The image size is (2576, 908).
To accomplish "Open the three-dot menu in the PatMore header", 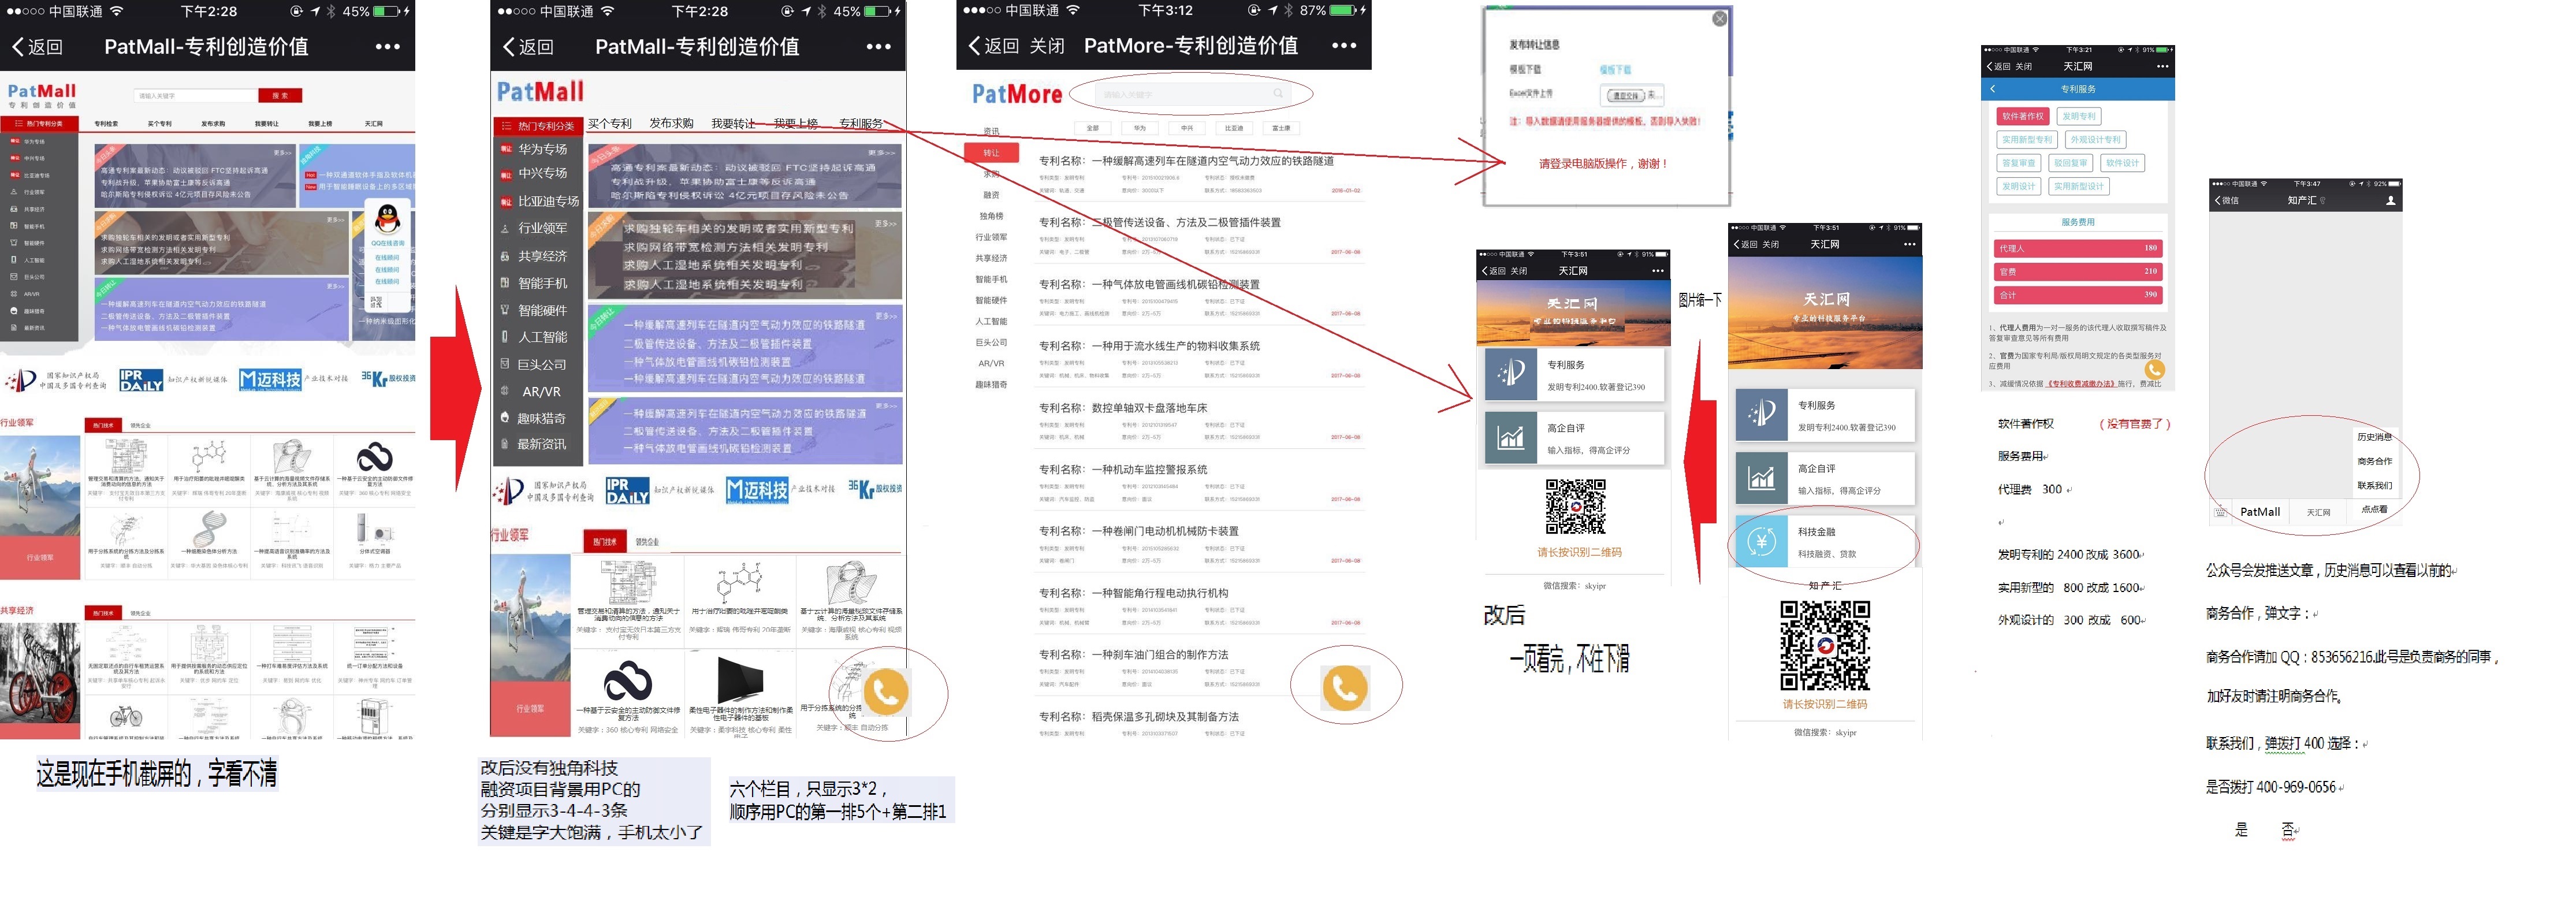I will coord(1344,45).
